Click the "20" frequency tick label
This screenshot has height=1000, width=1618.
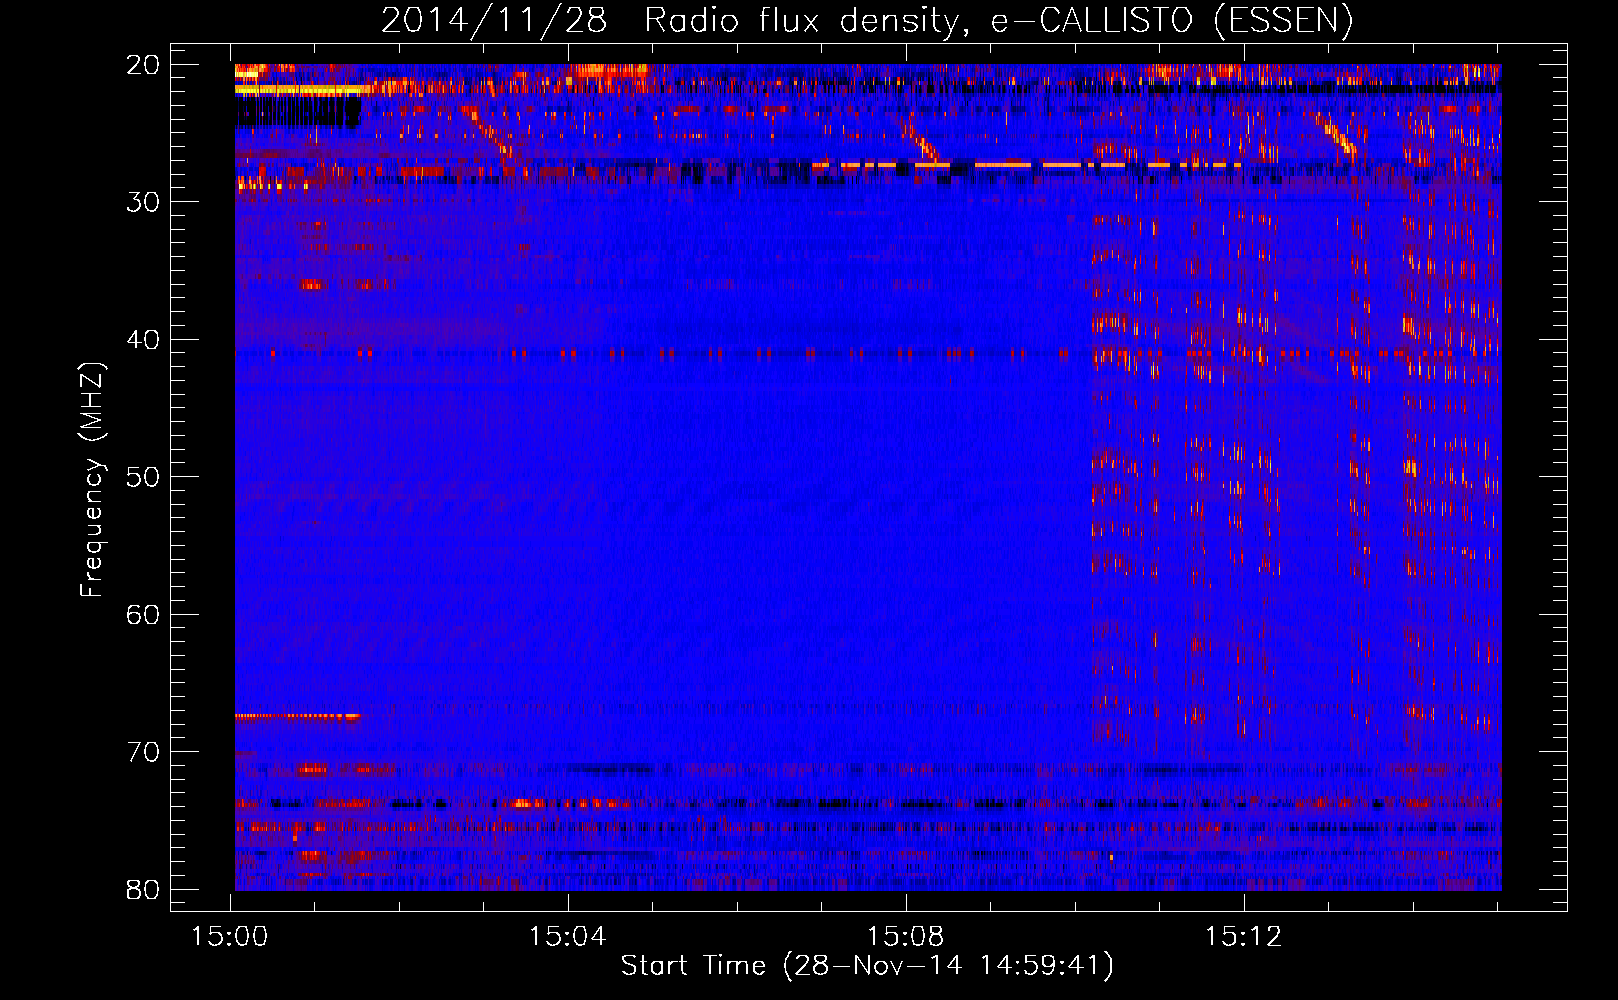(144, 65)
